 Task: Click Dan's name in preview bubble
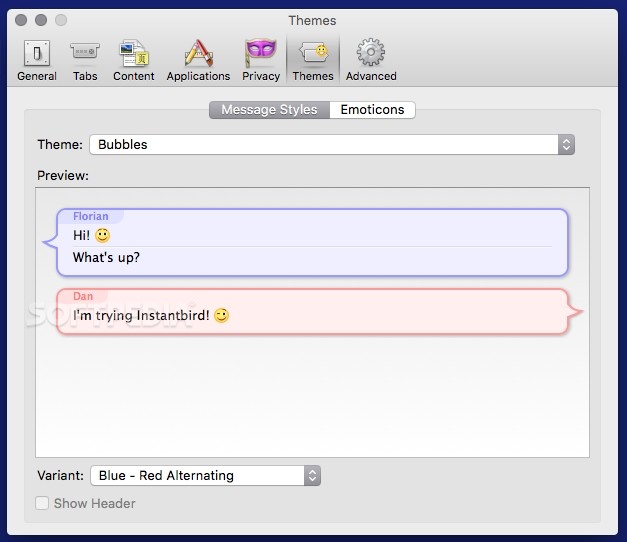[x=83, y=296]
